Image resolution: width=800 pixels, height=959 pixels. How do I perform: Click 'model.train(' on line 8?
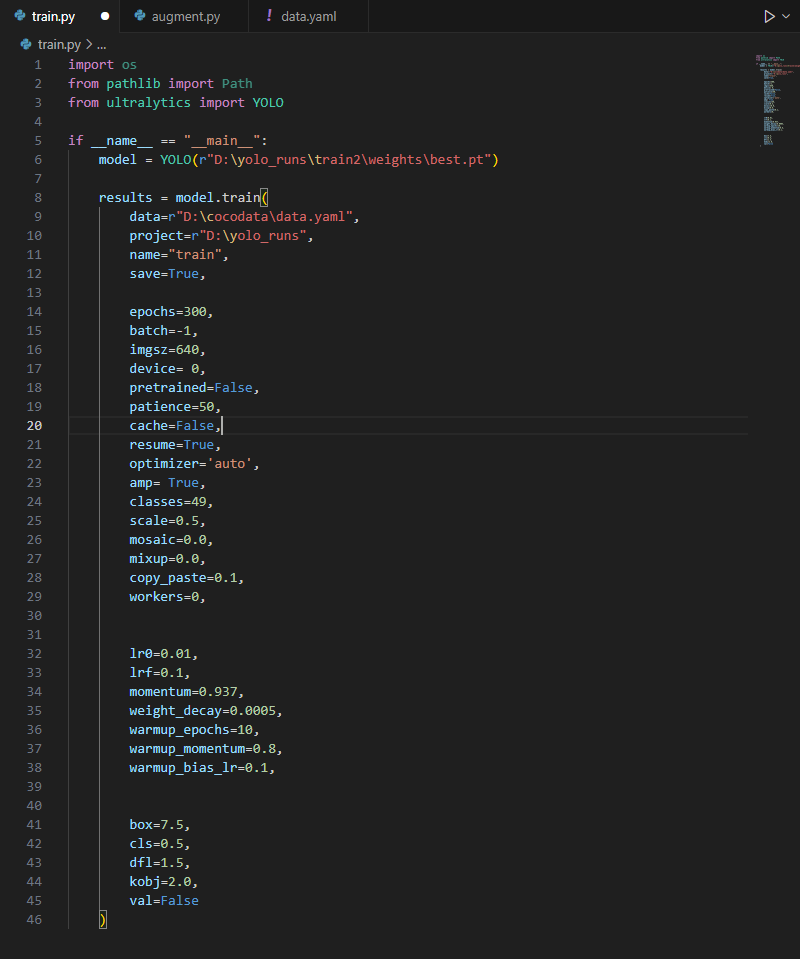221,198
